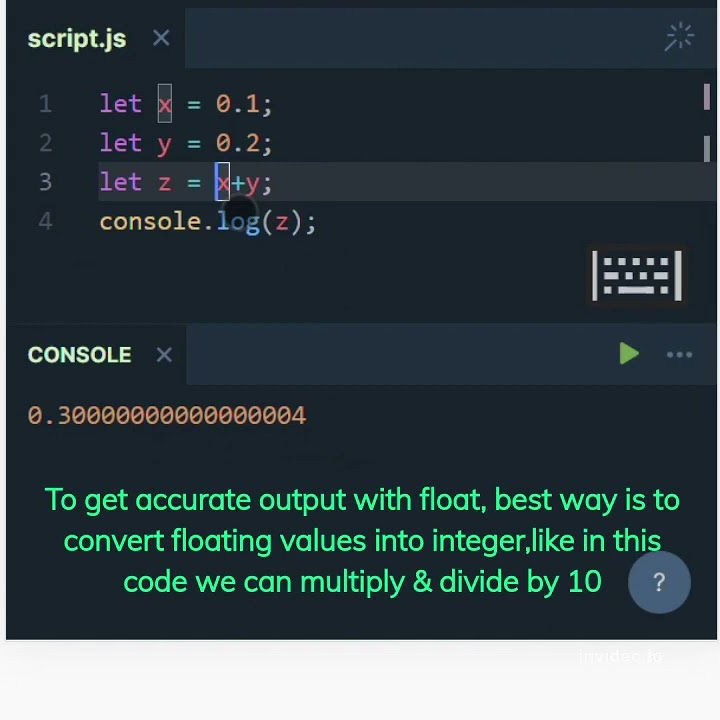The height and width of the screenshot is (720, 720).
Task: Click the value 0.2 on line 2
Action: click(238, 143)
